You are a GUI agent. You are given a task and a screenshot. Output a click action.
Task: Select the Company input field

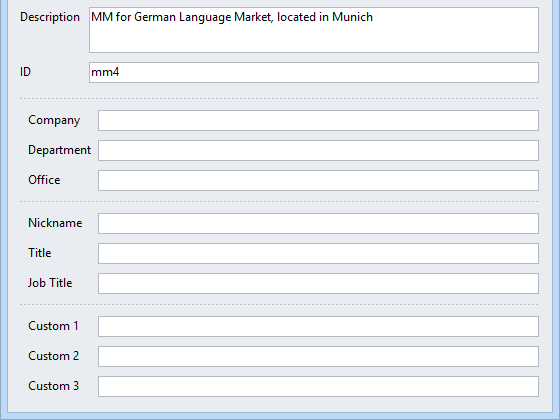point(319,120)
